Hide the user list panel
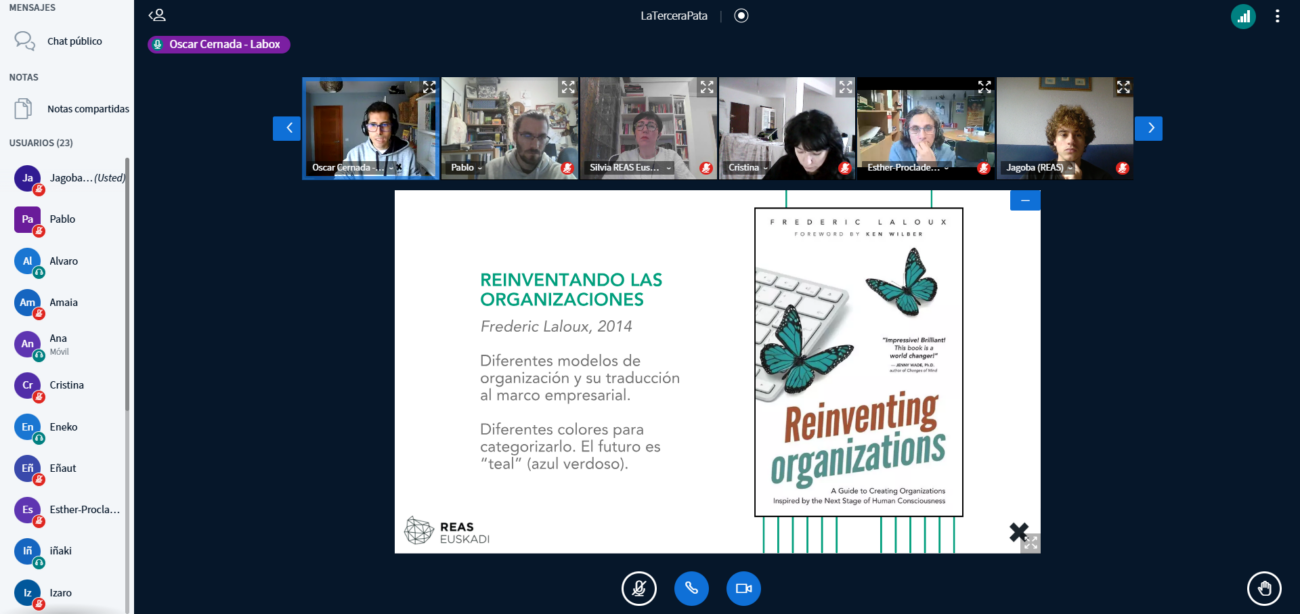The width and height of the screenshot is (1300, 614). click(157, 16)
